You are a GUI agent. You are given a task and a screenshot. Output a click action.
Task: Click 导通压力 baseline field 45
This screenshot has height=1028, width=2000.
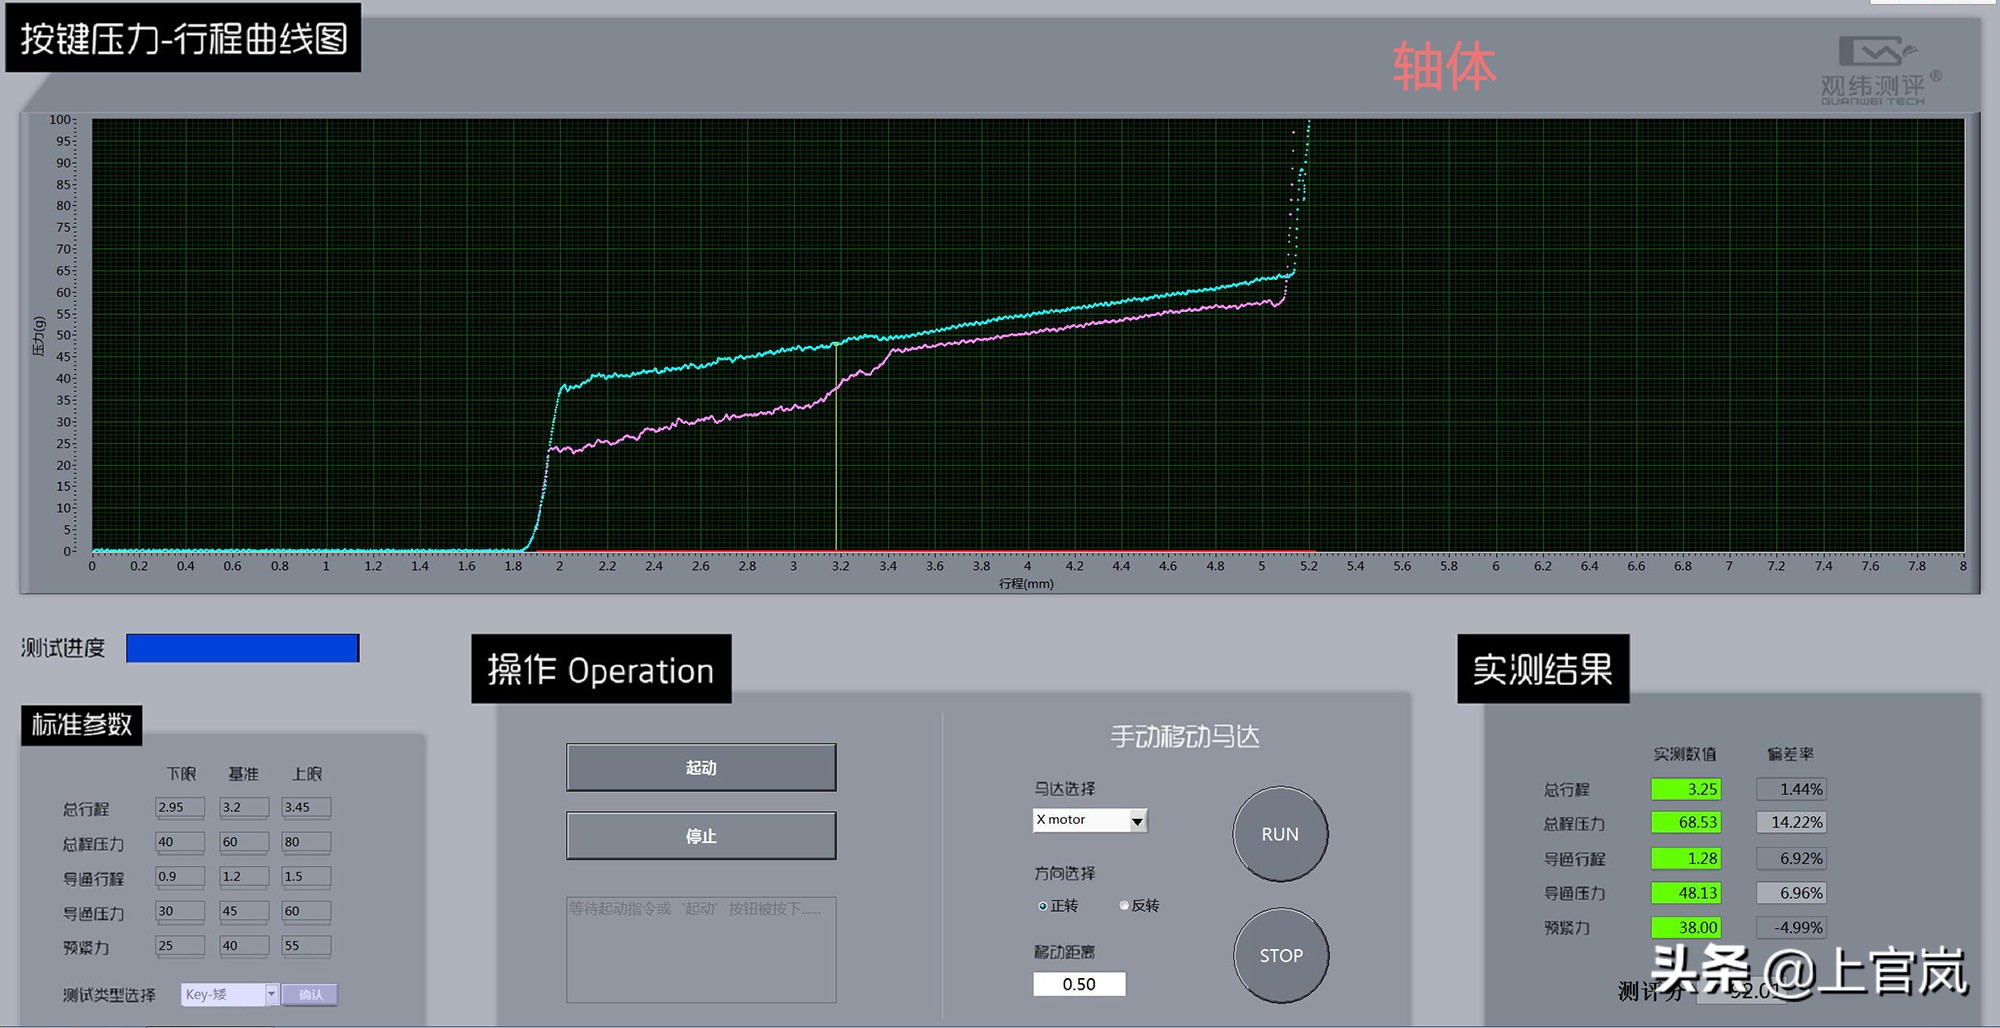[244, 911]
